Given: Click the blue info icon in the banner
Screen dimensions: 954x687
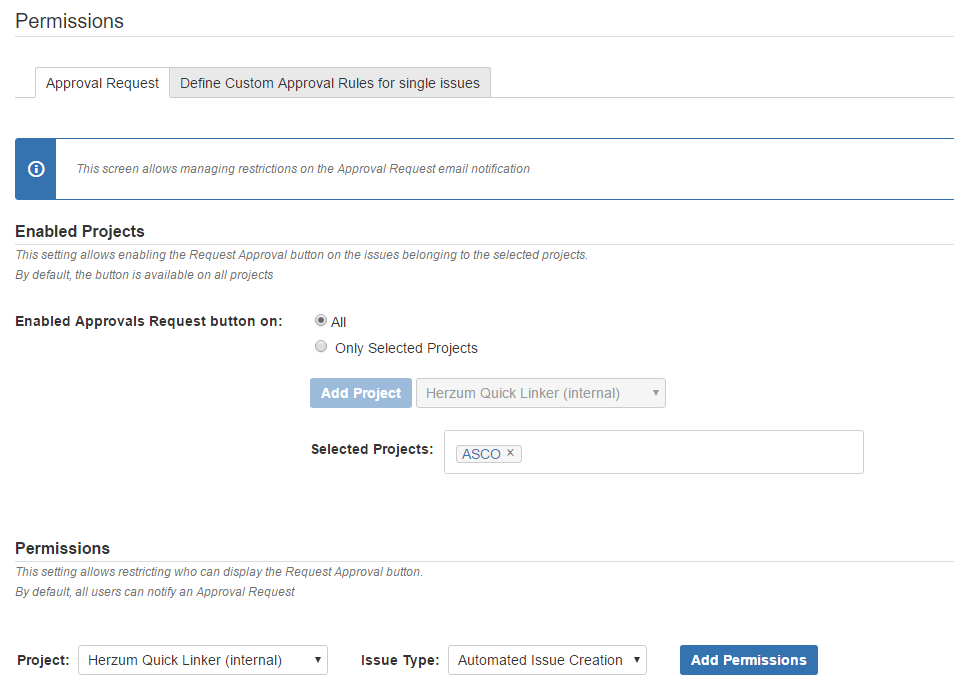Looking at the screenshot, I should pos(36,169).
